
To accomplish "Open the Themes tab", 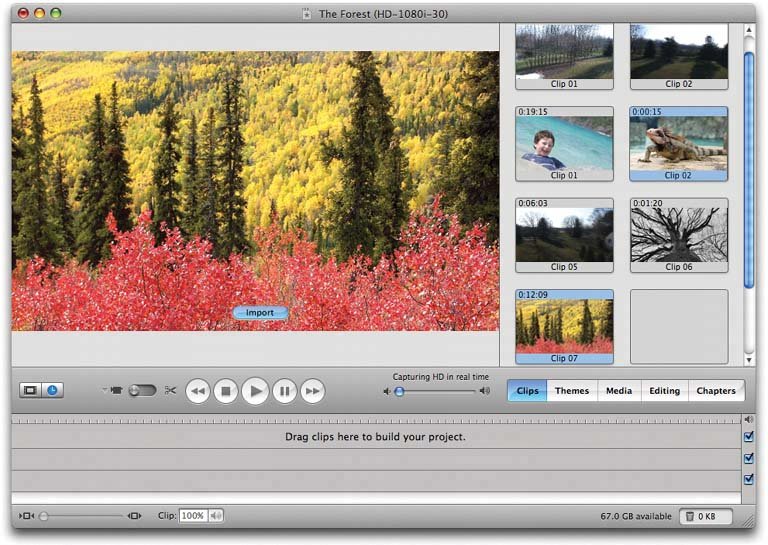I will click(x=572, y=391).
